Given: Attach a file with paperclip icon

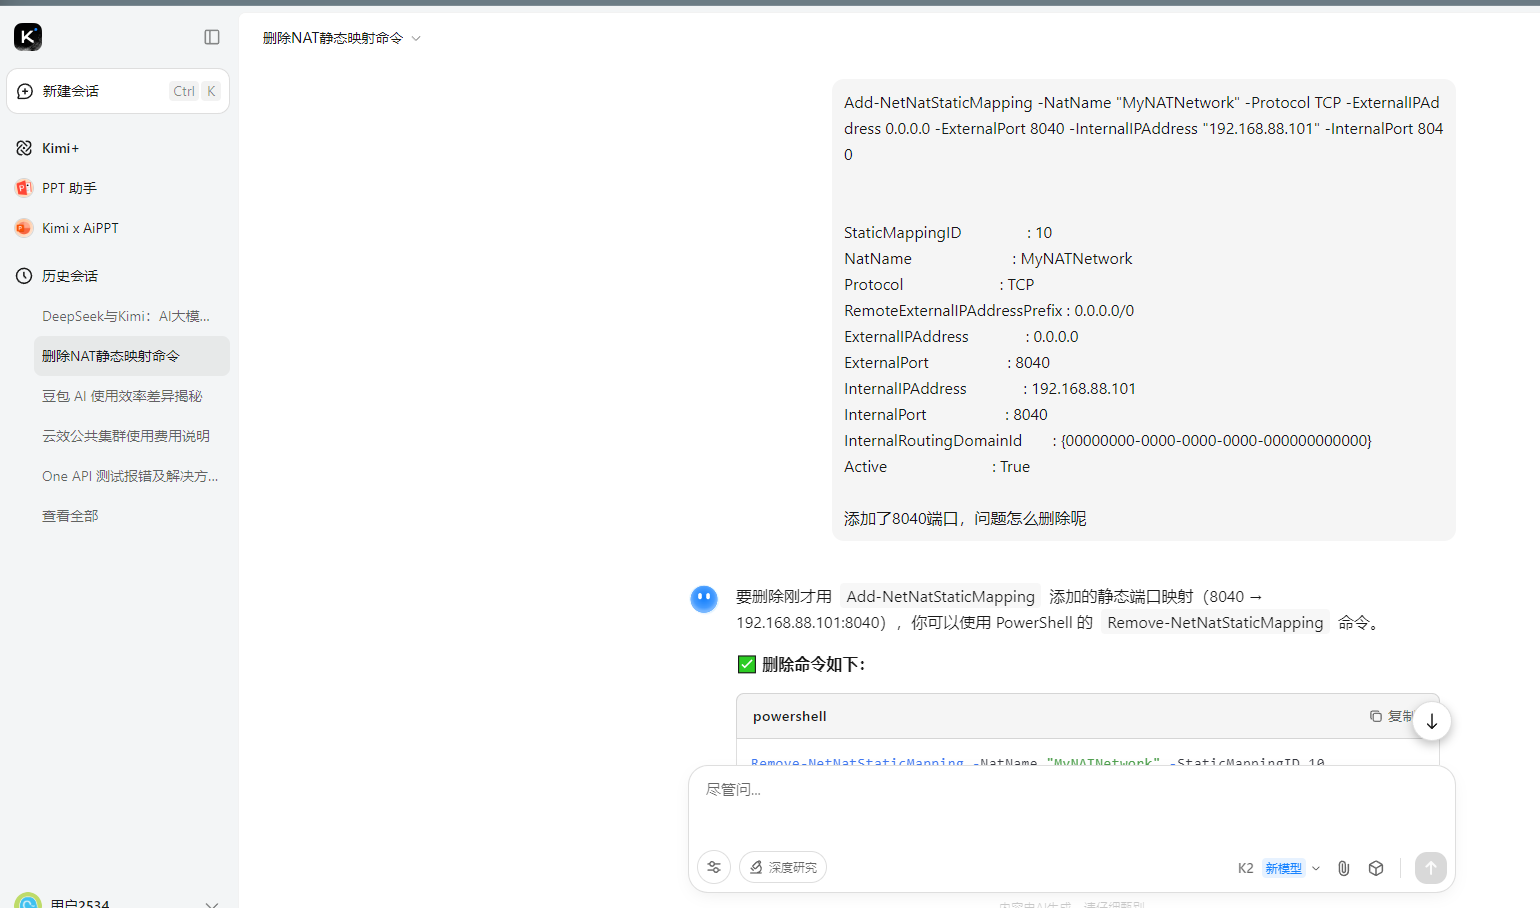Looking at the screenshot, I should [1344, 868].
